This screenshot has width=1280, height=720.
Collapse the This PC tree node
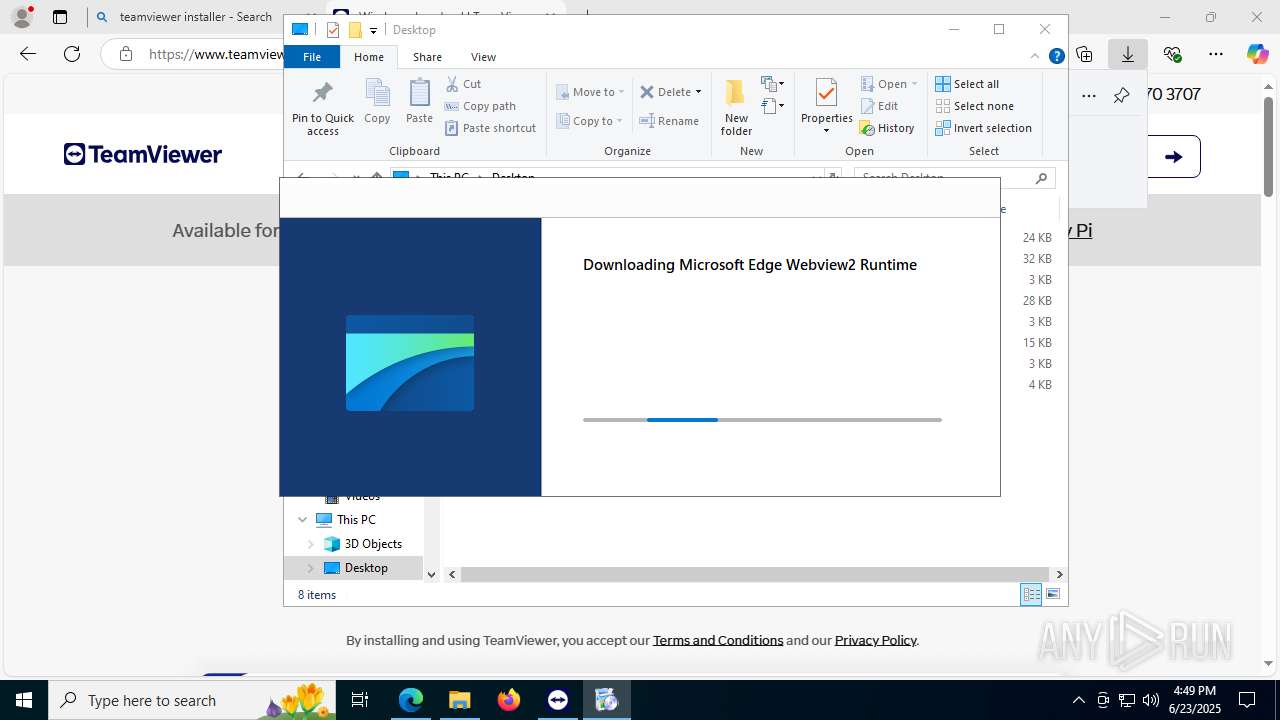303,520
